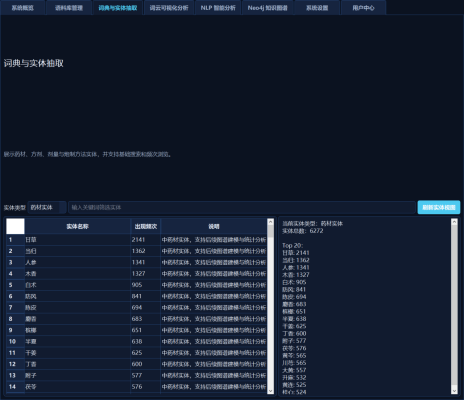Image resolution: width=465 pixels, height=400 pixels.
Task: Select row header 5 in entity table
Action: tap(15, 285)
